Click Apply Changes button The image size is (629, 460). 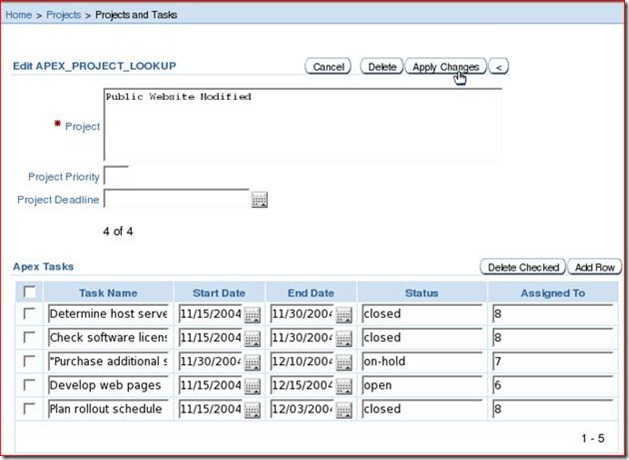(446, 67)
